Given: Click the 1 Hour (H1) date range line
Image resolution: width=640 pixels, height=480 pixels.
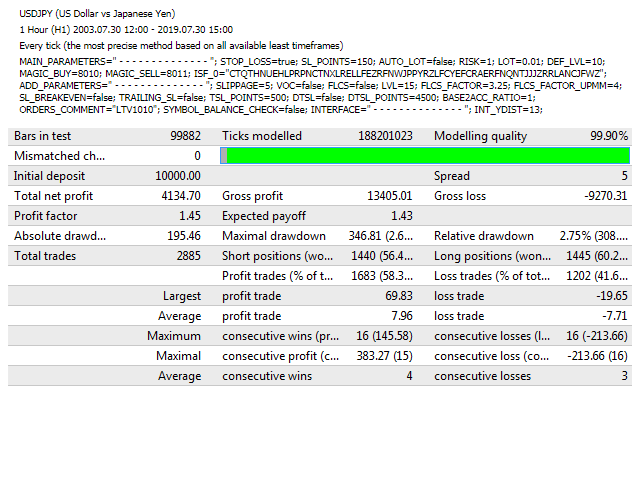Looking at the screenshot, I should click(126, 30).
